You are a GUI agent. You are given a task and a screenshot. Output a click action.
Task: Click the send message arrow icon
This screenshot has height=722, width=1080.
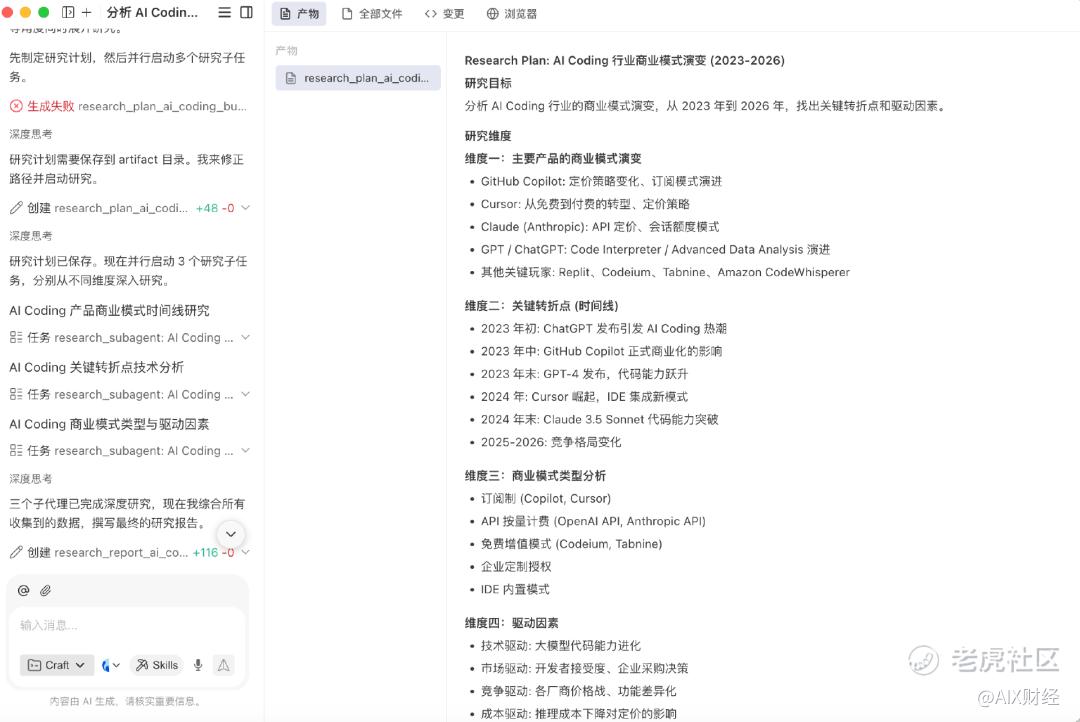(x=224, y=665)
